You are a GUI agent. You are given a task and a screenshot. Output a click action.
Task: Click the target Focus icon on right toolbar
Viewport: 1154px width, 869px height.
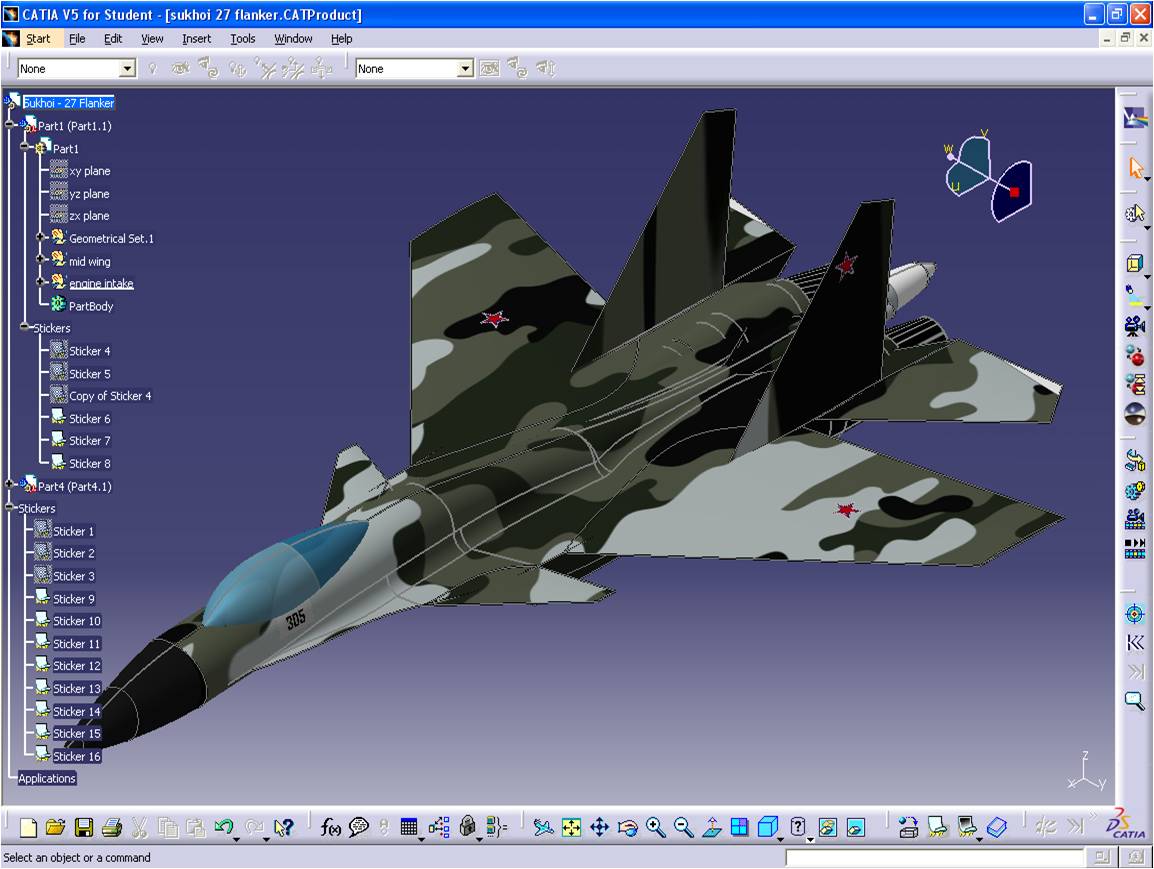(x=1135, y=613)
